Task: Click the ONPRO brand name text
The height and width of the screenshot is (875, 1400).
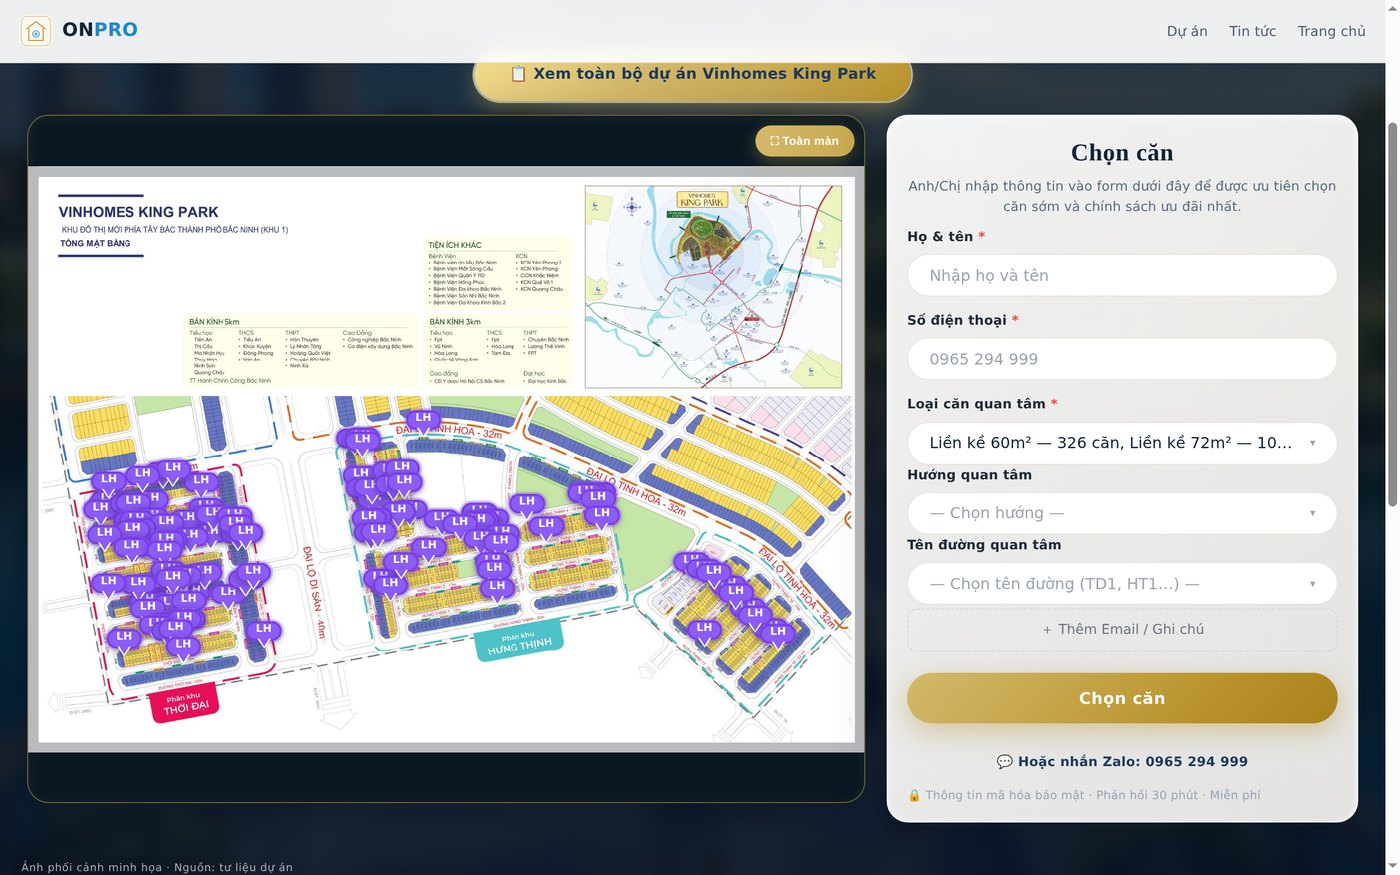Action: [x=100, y=30]
